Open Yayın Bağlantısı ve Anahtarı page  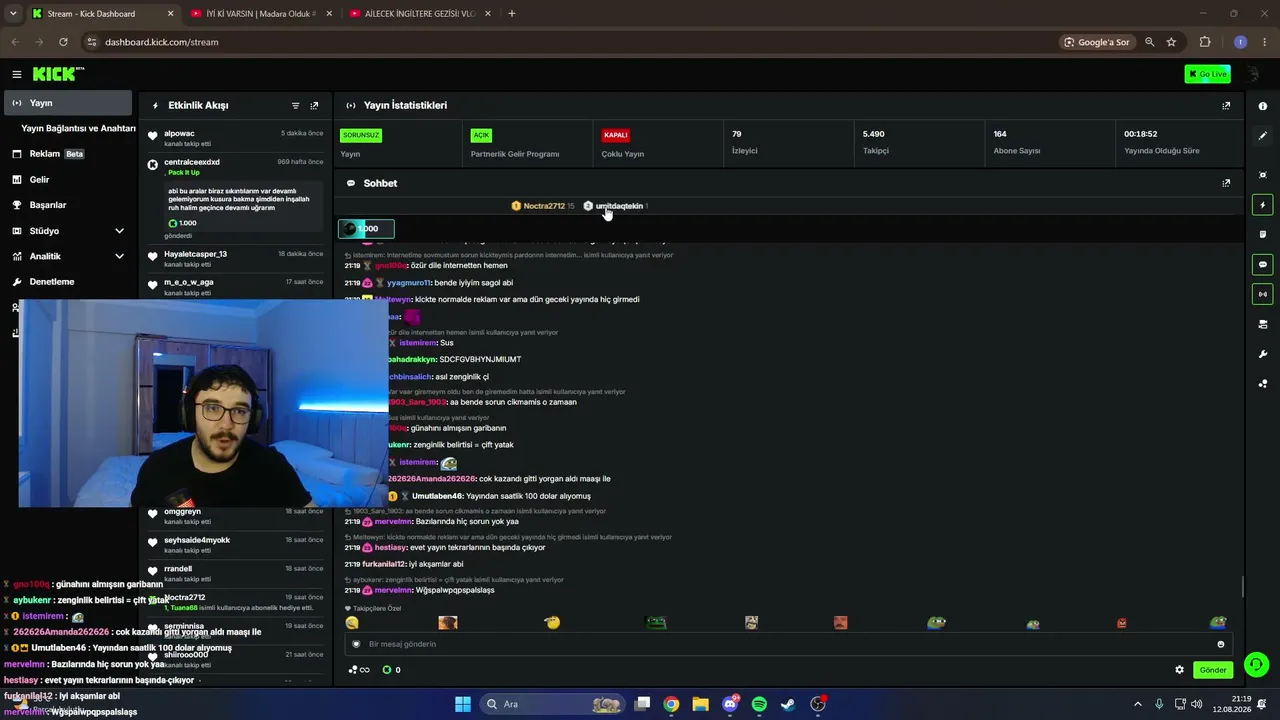[78, 128]
